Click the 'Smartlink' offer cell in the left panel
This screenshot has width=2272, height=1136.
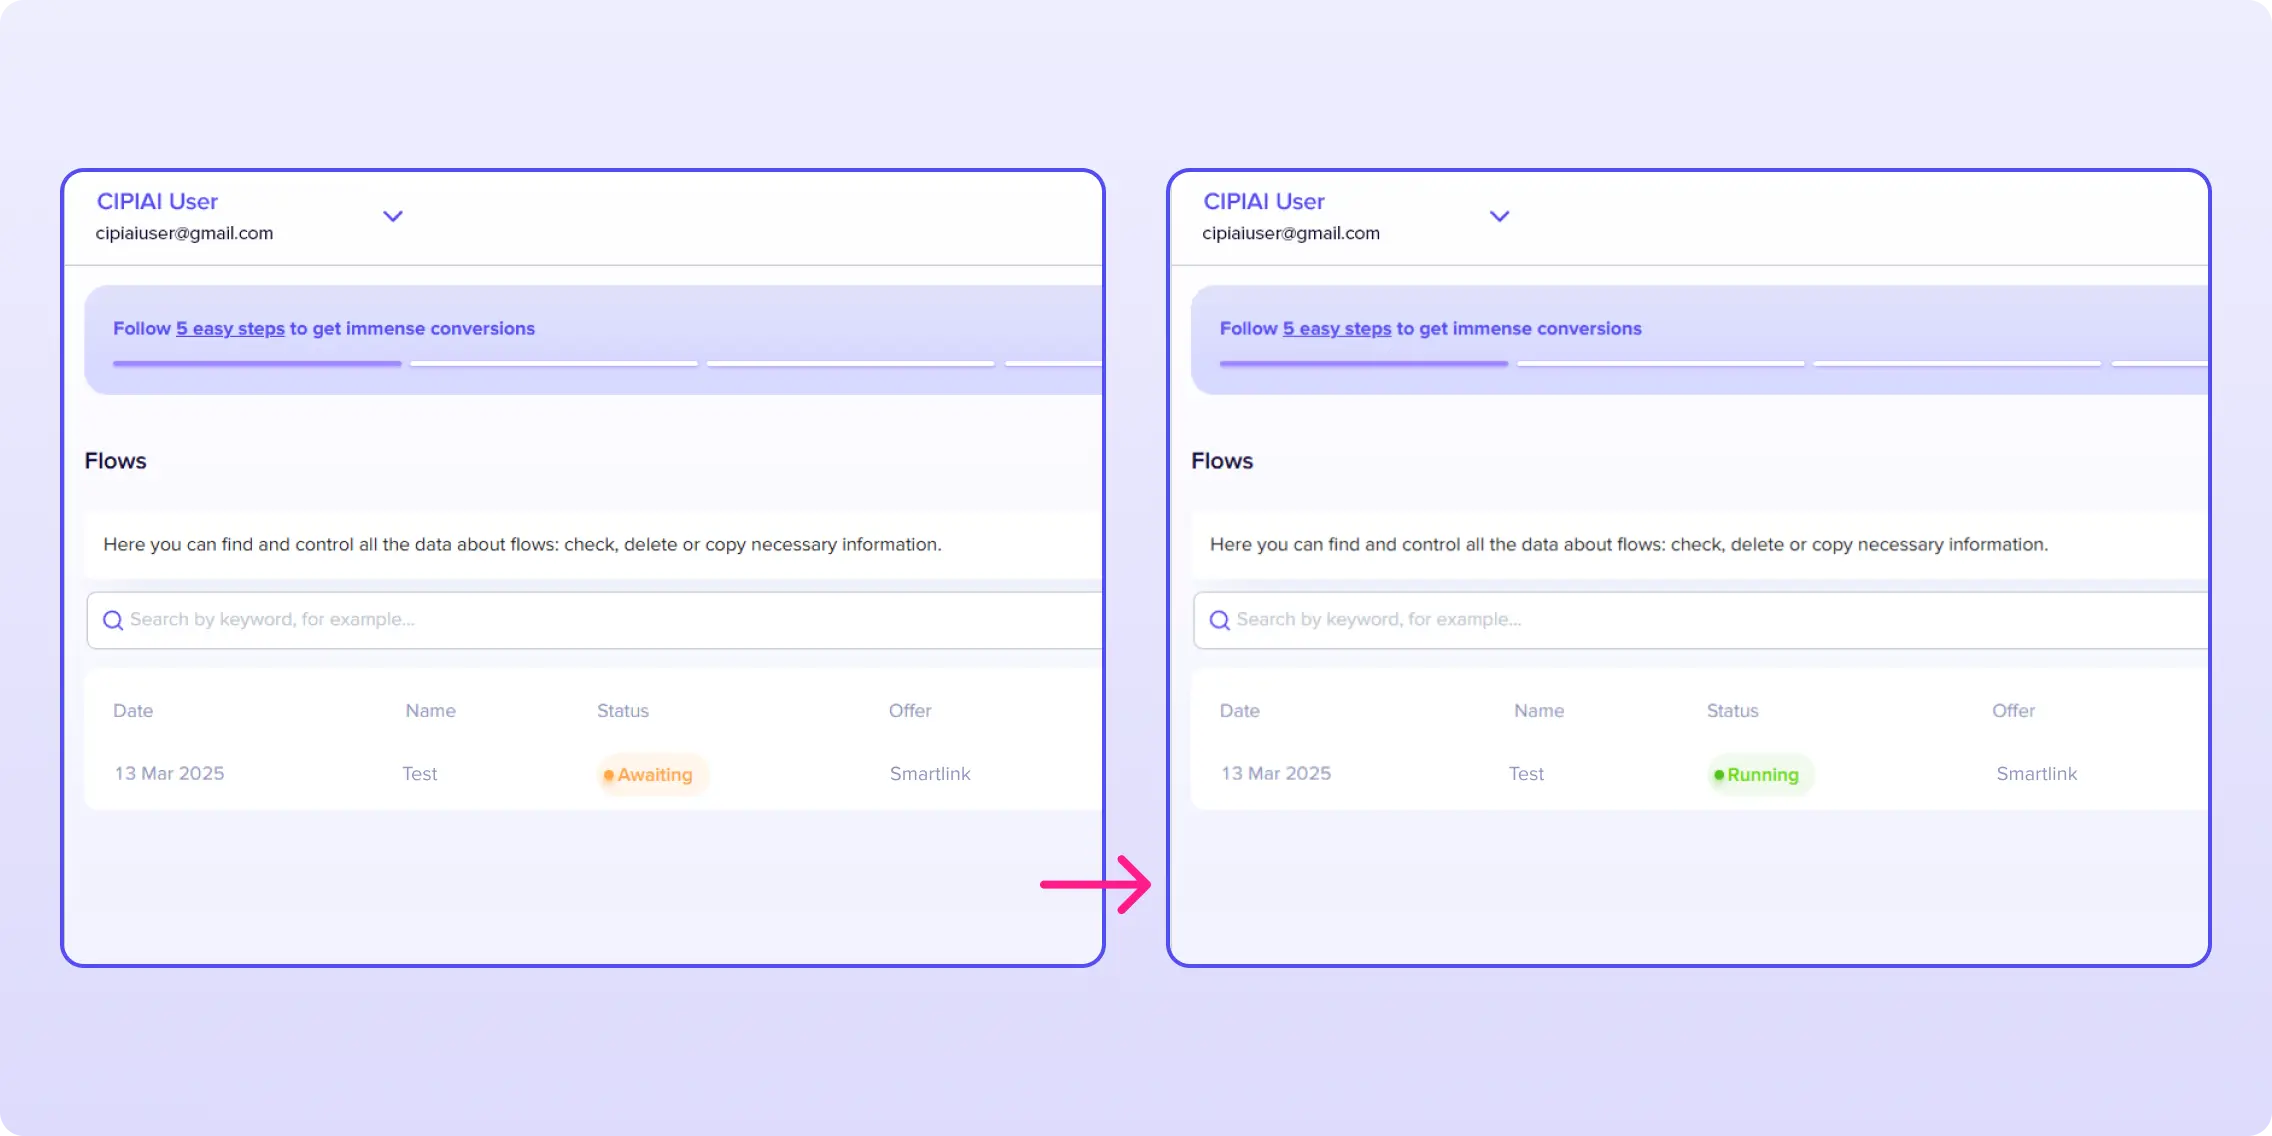[x=930, y=774]
